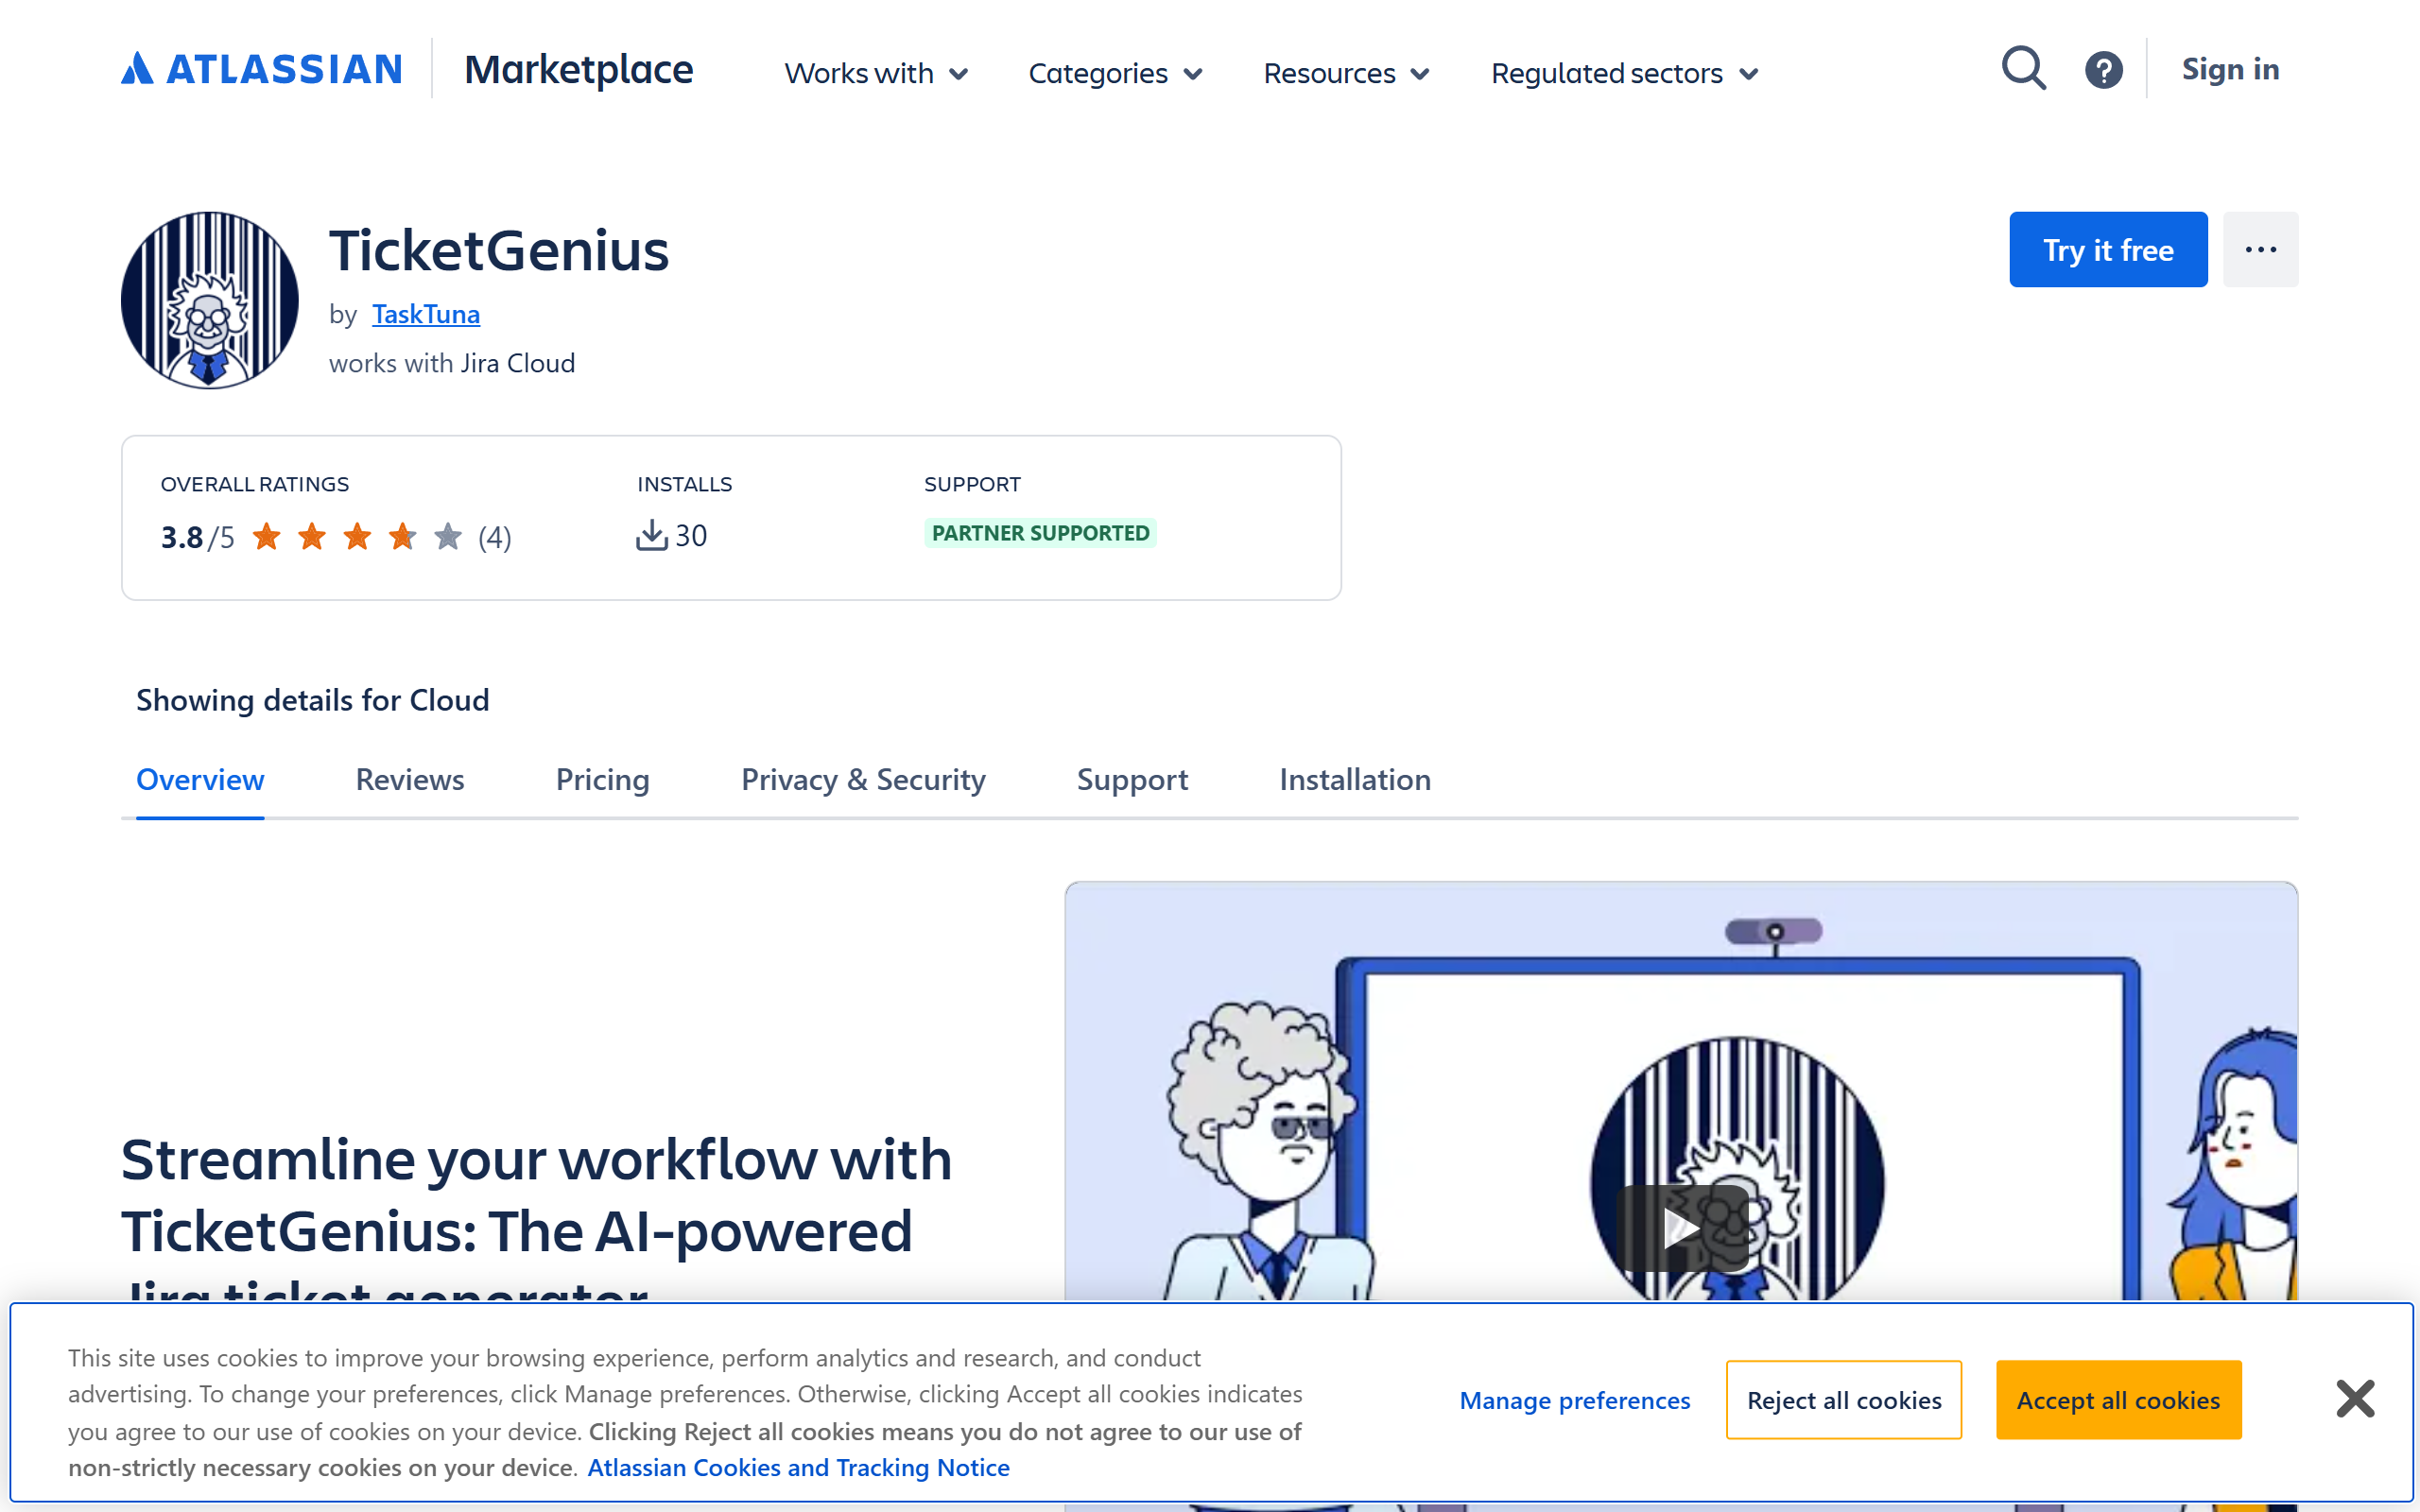Click the Atlassian logo

pos(262,69)
